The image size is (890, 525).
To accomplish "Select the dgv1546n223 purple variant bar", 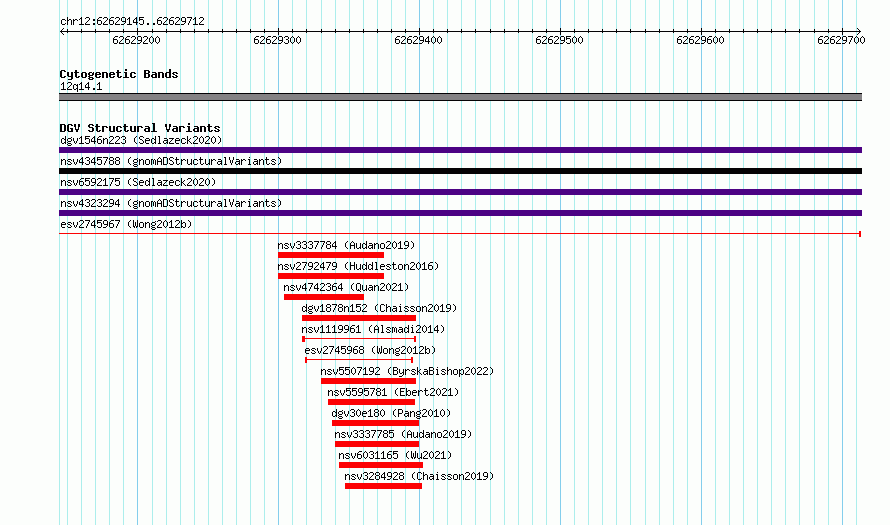I will (460, 150).
